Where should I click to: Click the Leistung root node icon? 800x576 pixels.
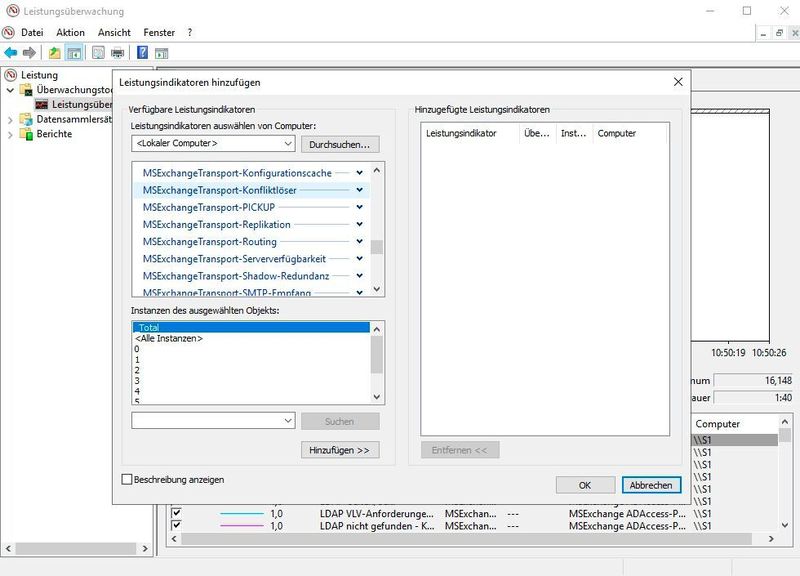(x=11, y=75)
